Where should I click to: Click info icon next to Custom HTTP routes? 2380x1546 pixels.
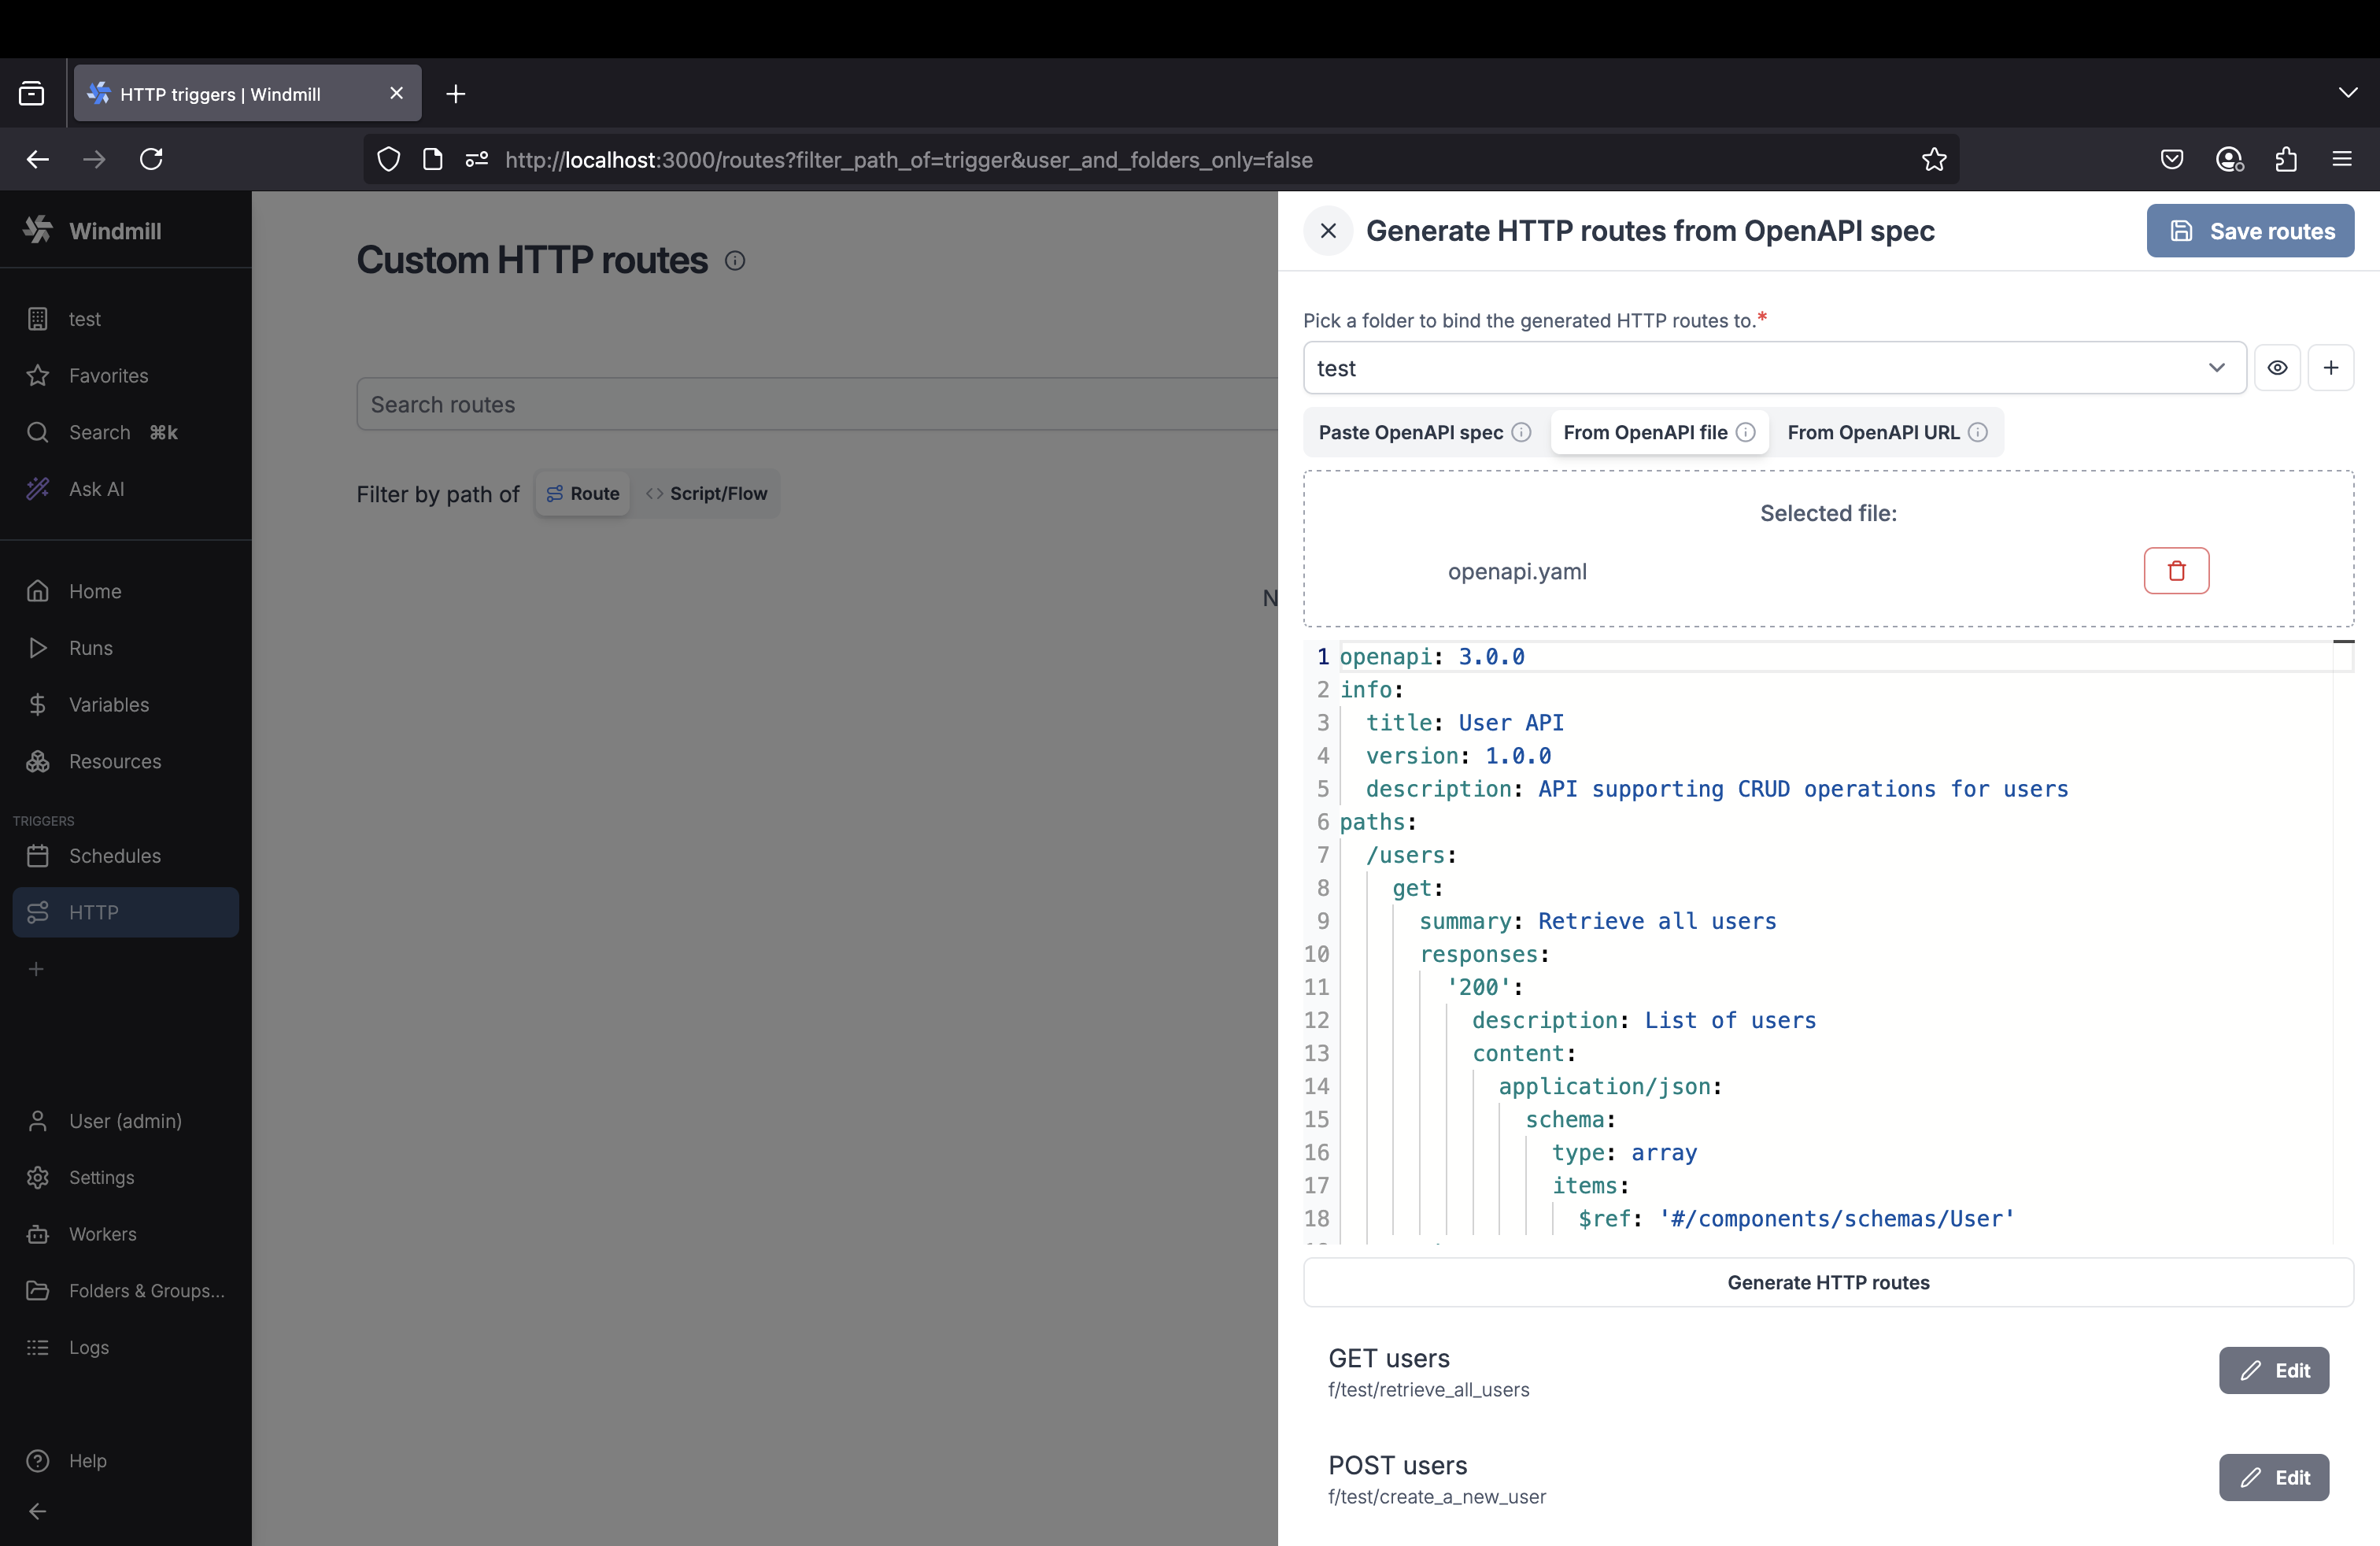pos(735,261)
